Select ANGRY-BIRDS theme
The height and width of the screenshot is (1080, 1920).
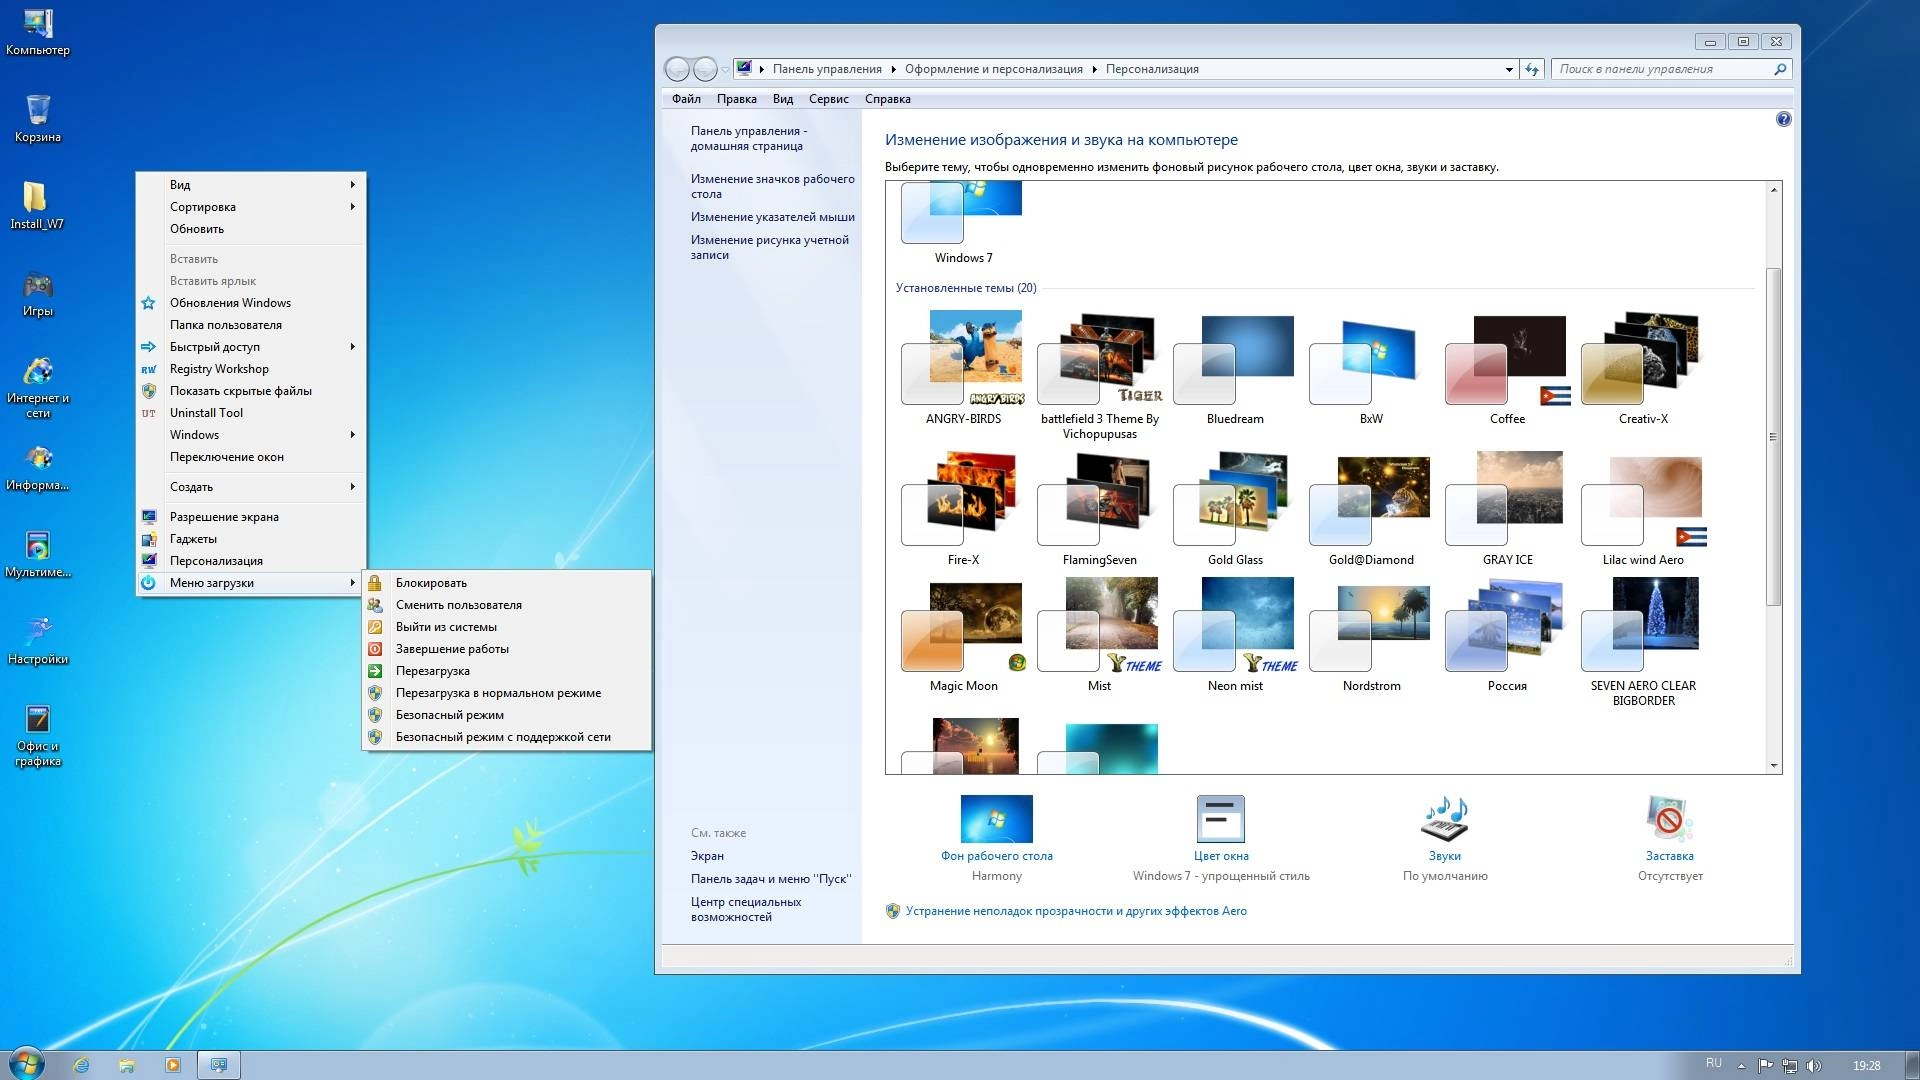(963, 367)
